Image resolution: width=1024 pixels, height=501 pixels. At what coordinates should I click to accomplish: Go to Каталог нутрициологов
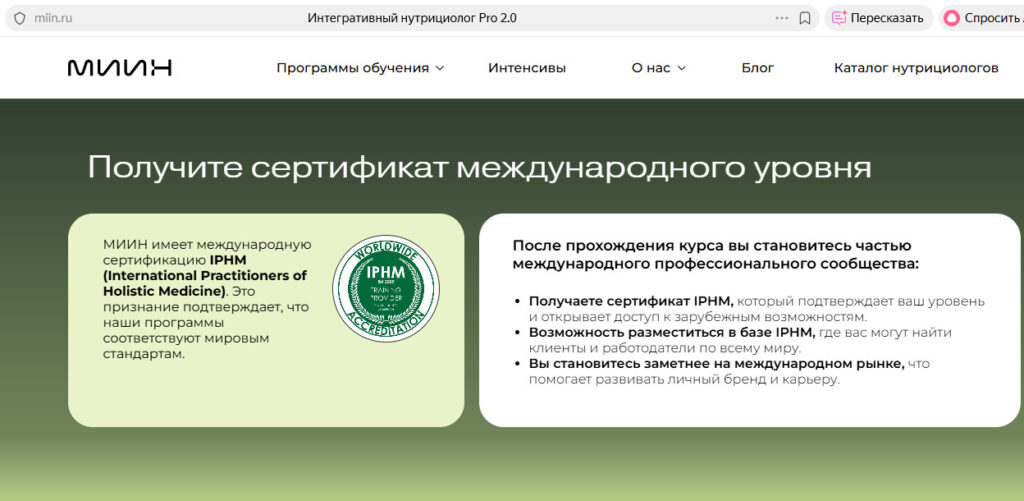[x=916, y=68]
